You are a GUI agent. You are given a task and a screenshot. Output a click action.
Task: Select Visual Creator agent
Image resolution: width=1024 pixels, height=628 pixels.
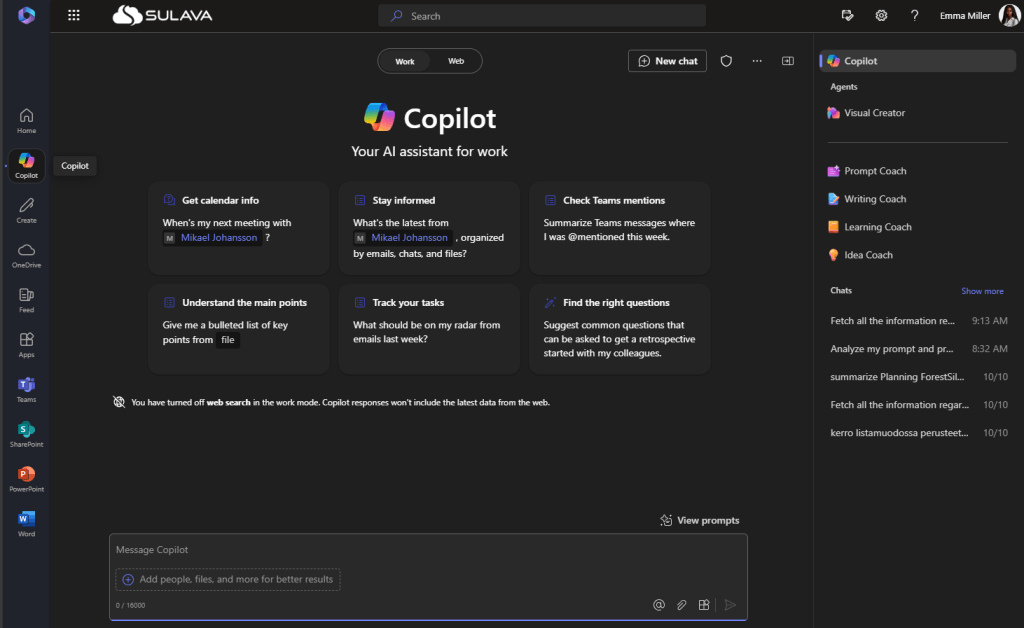tap(874, 113)
